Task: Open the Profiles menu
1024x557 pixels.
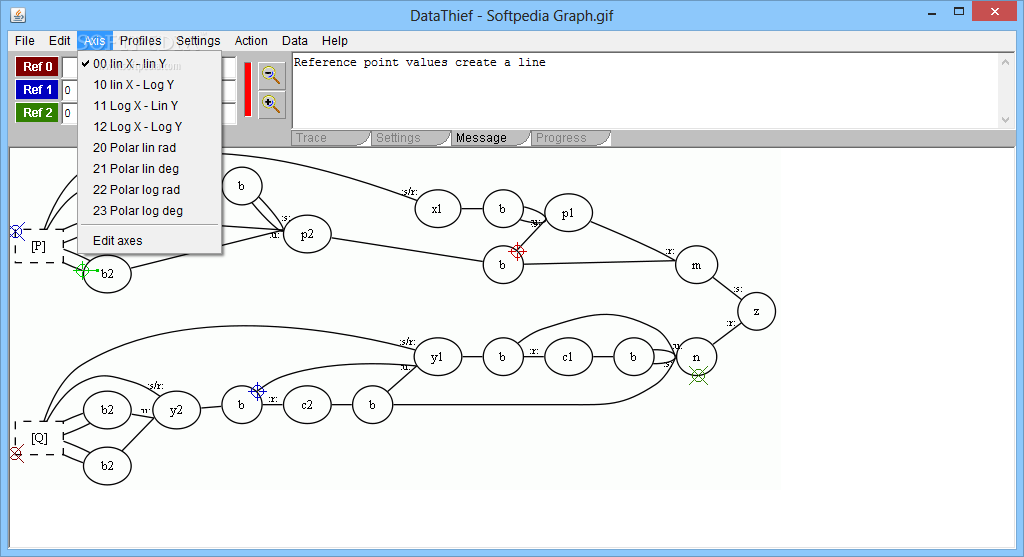Action: coord(140,40)
